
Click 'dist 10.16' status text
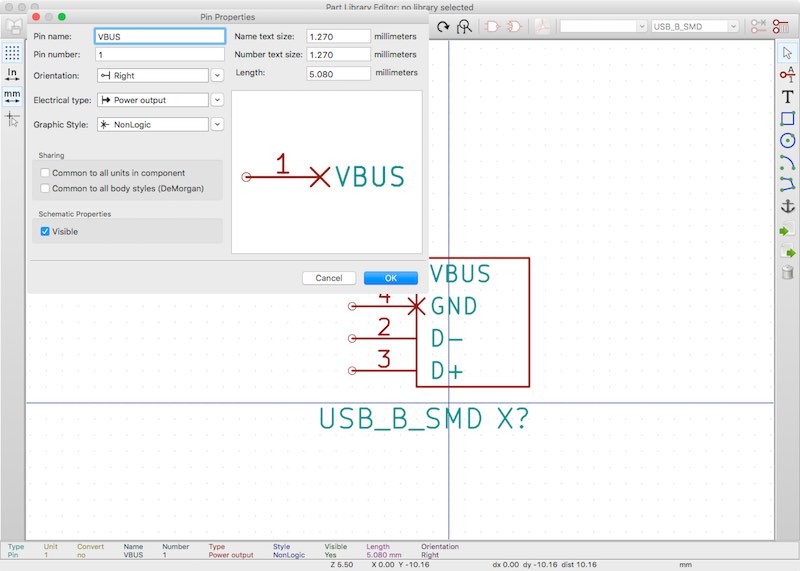tap(579, 564)
